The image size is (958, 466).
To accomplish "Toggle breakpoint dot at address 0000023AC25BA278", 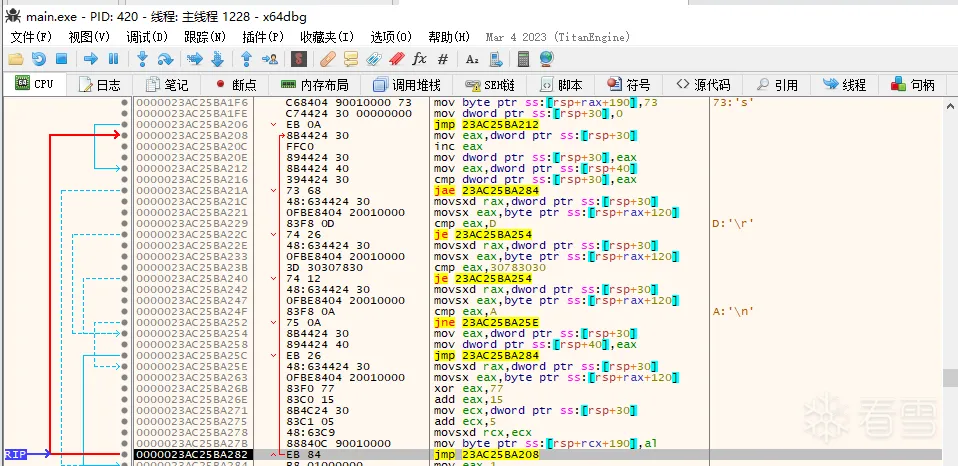I will click(125, 432).
